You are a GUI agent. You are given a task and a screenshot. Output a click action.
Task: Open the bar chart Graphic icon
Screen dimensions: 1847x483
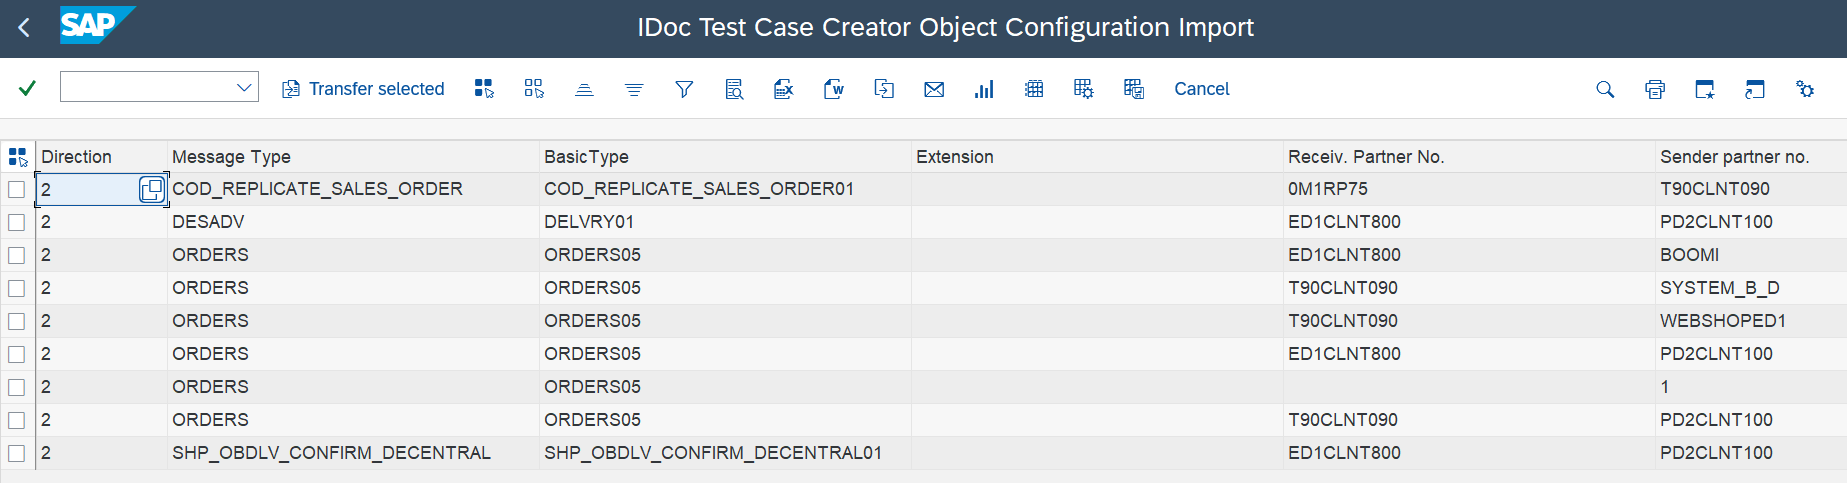[984, 89]
